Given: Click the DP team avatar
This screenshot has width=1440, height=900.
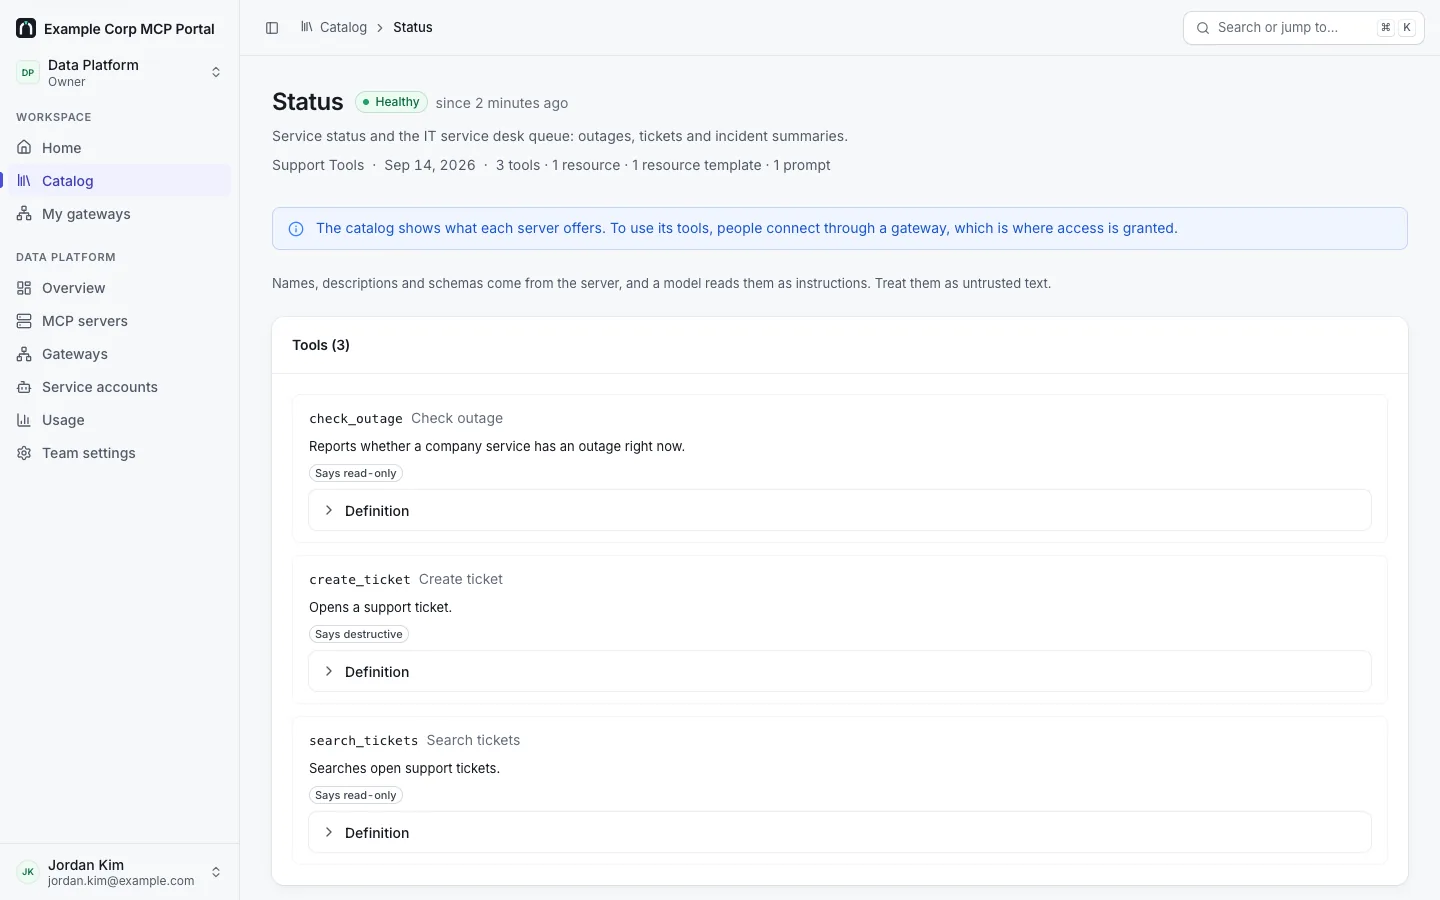Looking at the screenshot, I should coord(28,72).
